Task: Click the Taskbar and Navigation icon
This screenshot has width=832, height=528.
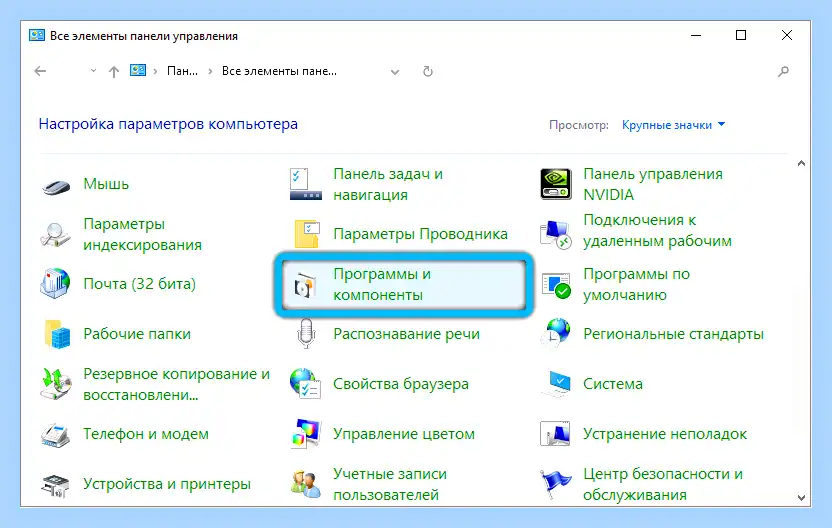Action: point(306,184)
